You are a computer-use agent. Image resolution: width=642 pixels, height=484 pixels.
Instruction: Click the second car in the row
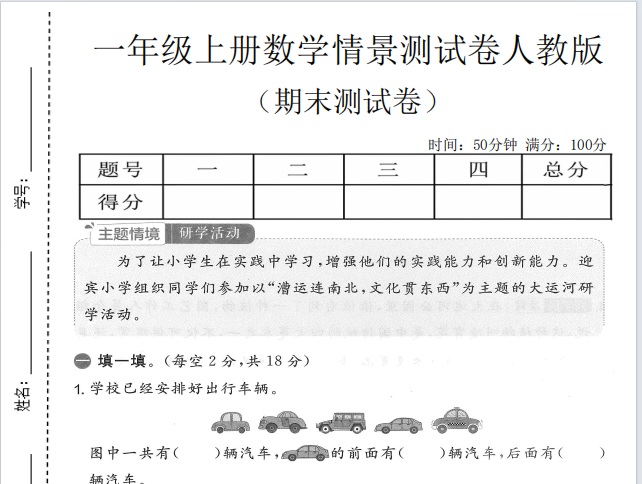pos(283,422)
